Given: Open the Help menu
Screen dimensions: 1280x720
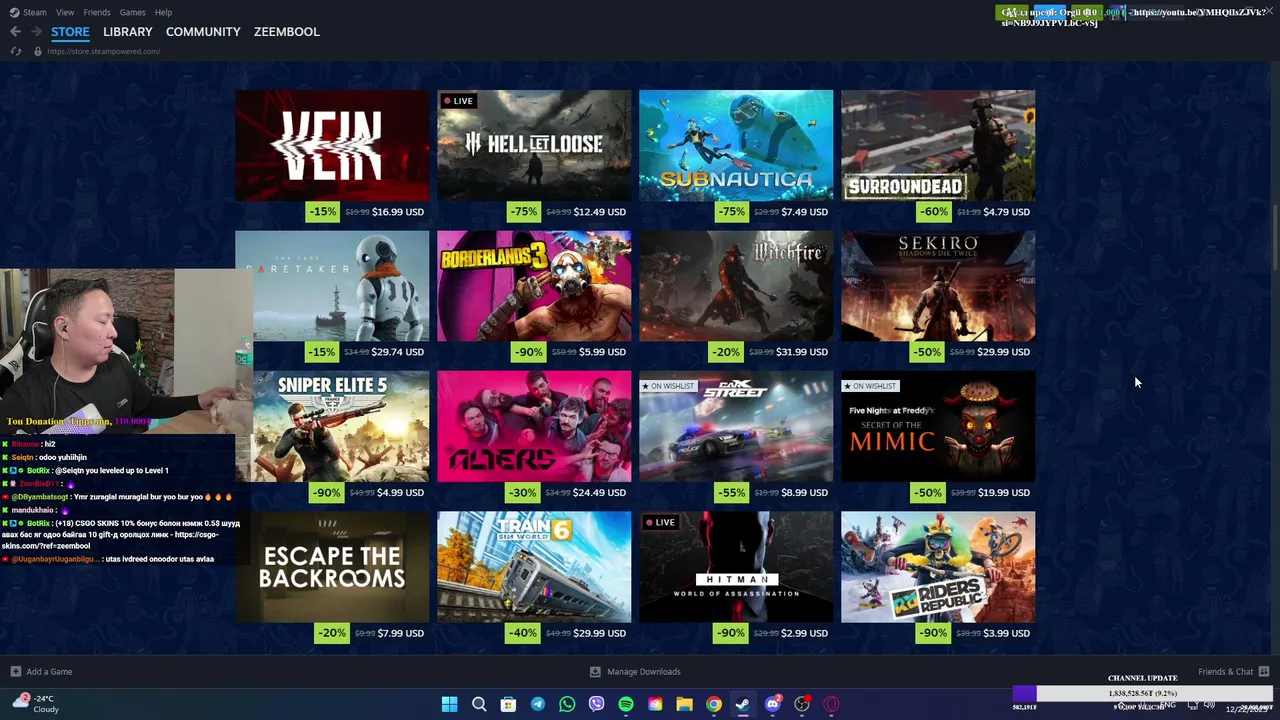Looking at the screenshot, I should (163, 12).
